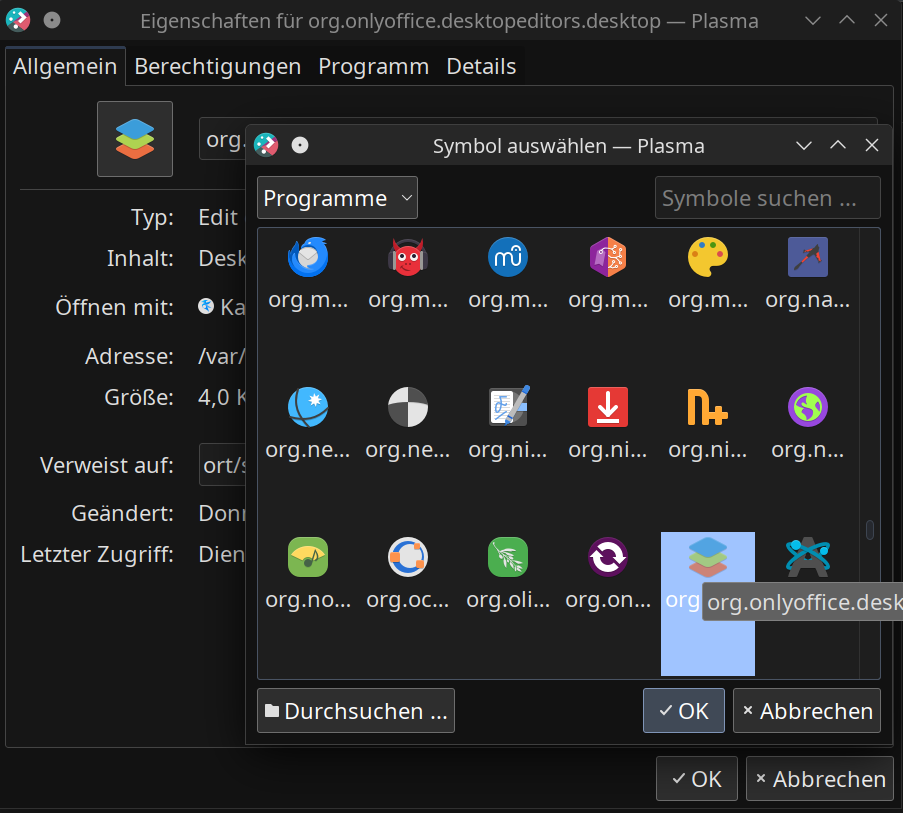Select the green music note gauge icon

click(x=308, y=557)
